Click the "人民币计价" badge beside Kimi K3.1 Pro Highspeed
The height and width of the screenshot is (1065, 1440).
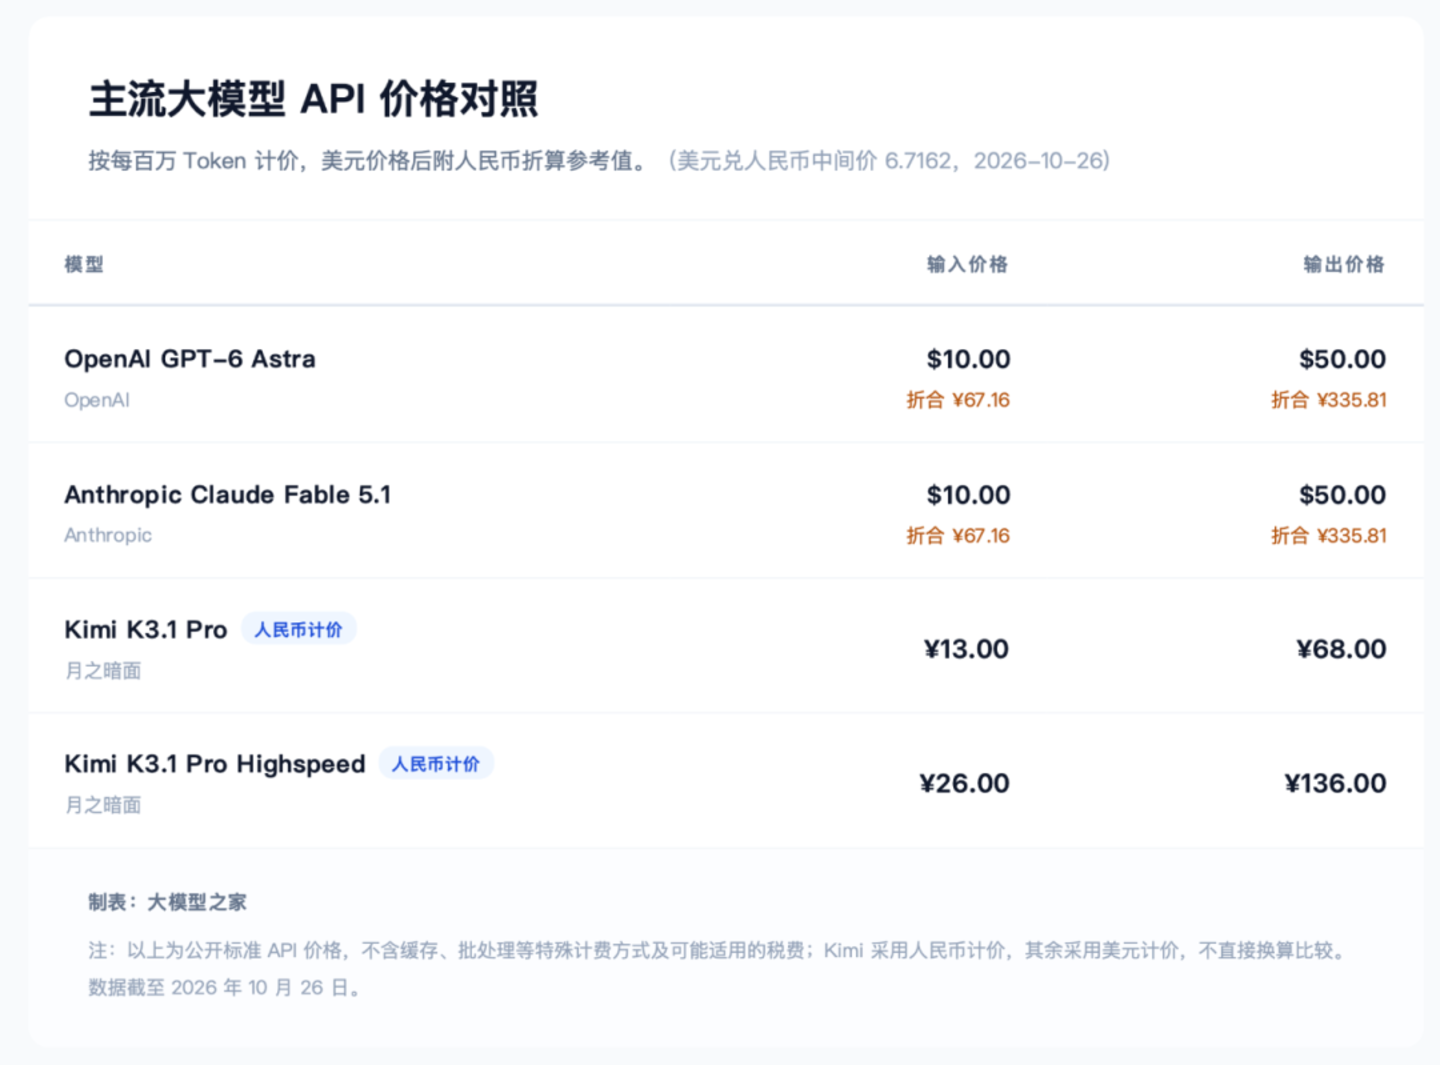tap(436, 763)
